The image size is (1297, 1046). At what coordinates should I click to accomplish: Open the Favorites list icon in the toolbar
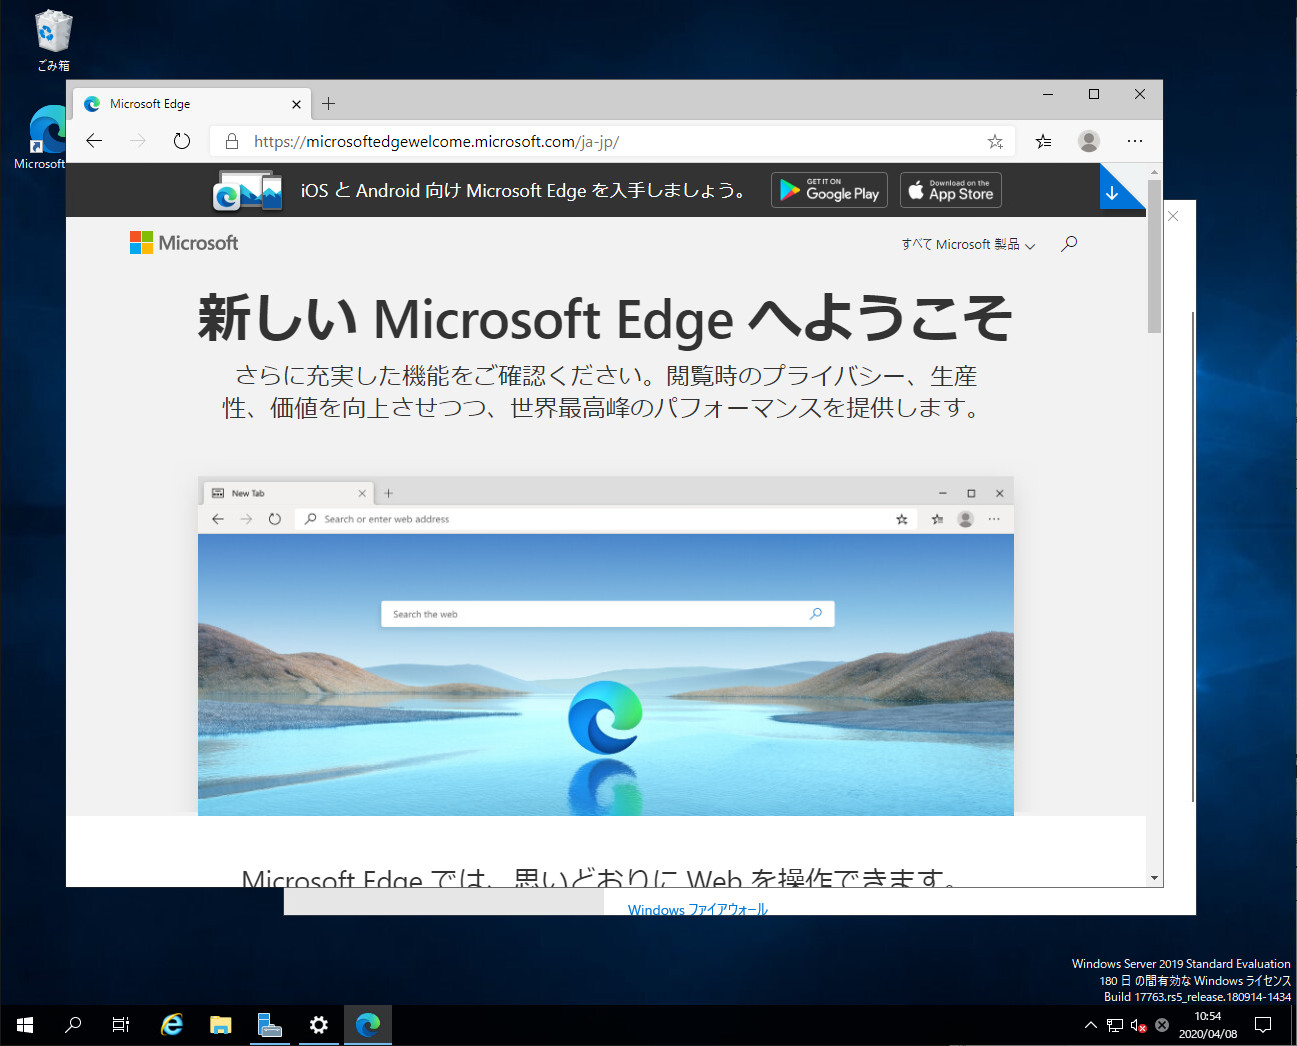click(1043, 141)
